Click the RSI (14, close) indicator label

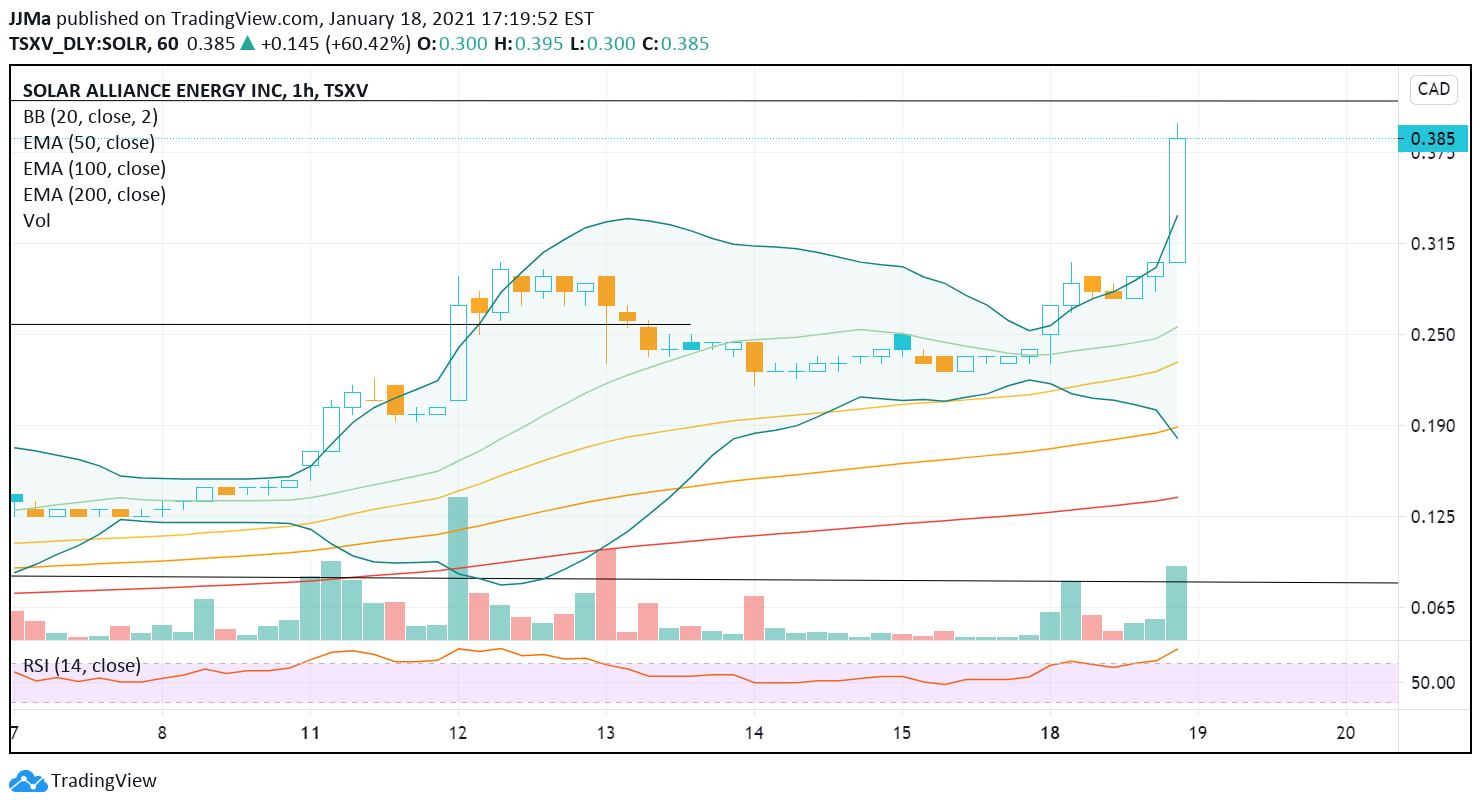[82, 666]
